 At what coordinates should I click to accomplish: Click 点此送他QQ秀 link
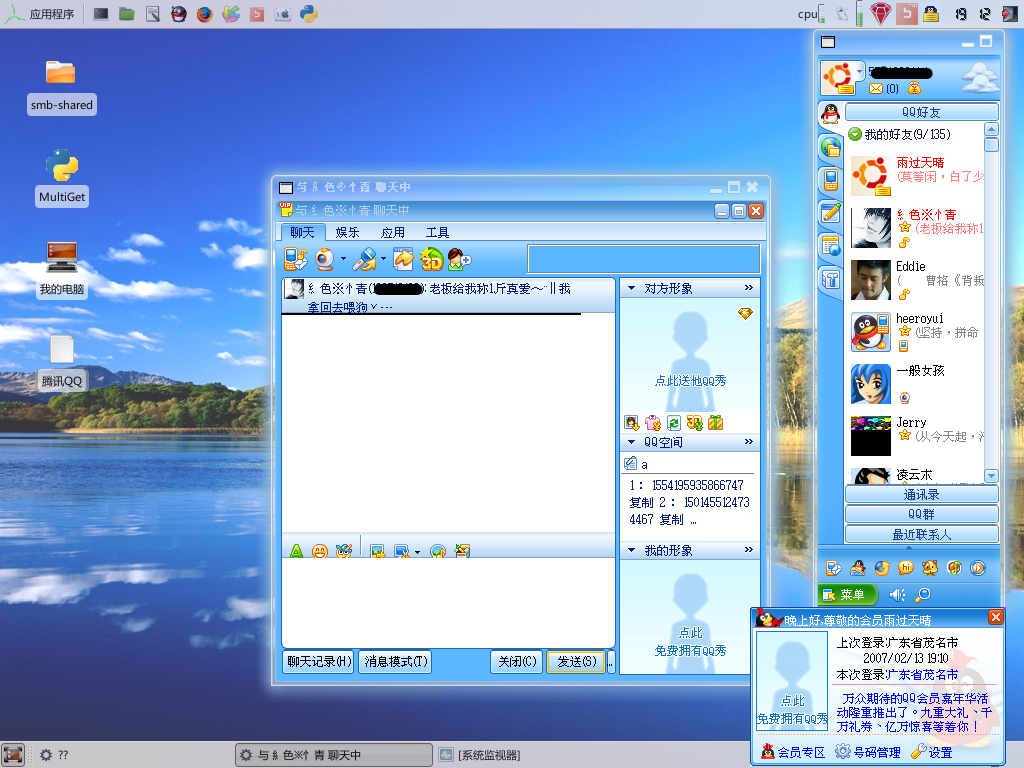(x=690, y=381)
